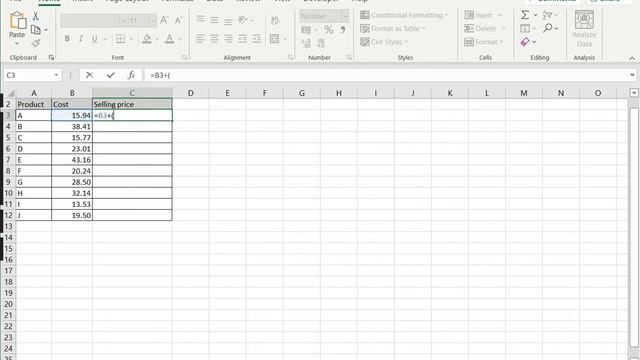Open Conditional Formatting menu
Screen dimensions: 640x360
[404, 15]
